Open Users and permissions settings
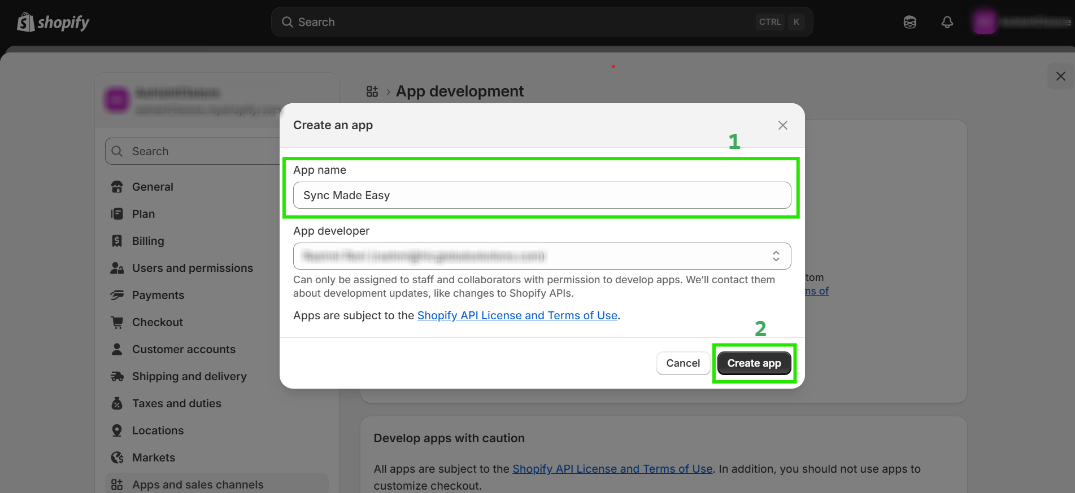The height and width of the screenshot is (493, 1075). tap(192, 268)
